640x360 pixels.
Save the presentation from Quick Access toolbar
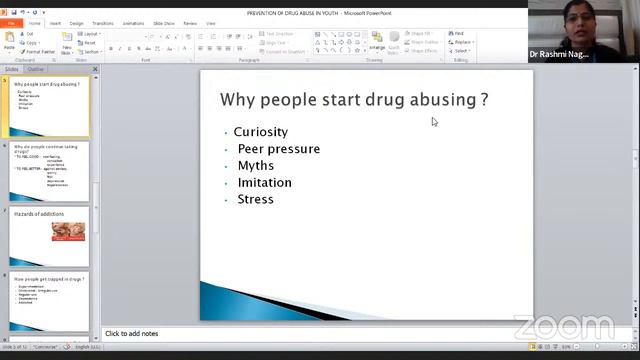tap(13, 13)
